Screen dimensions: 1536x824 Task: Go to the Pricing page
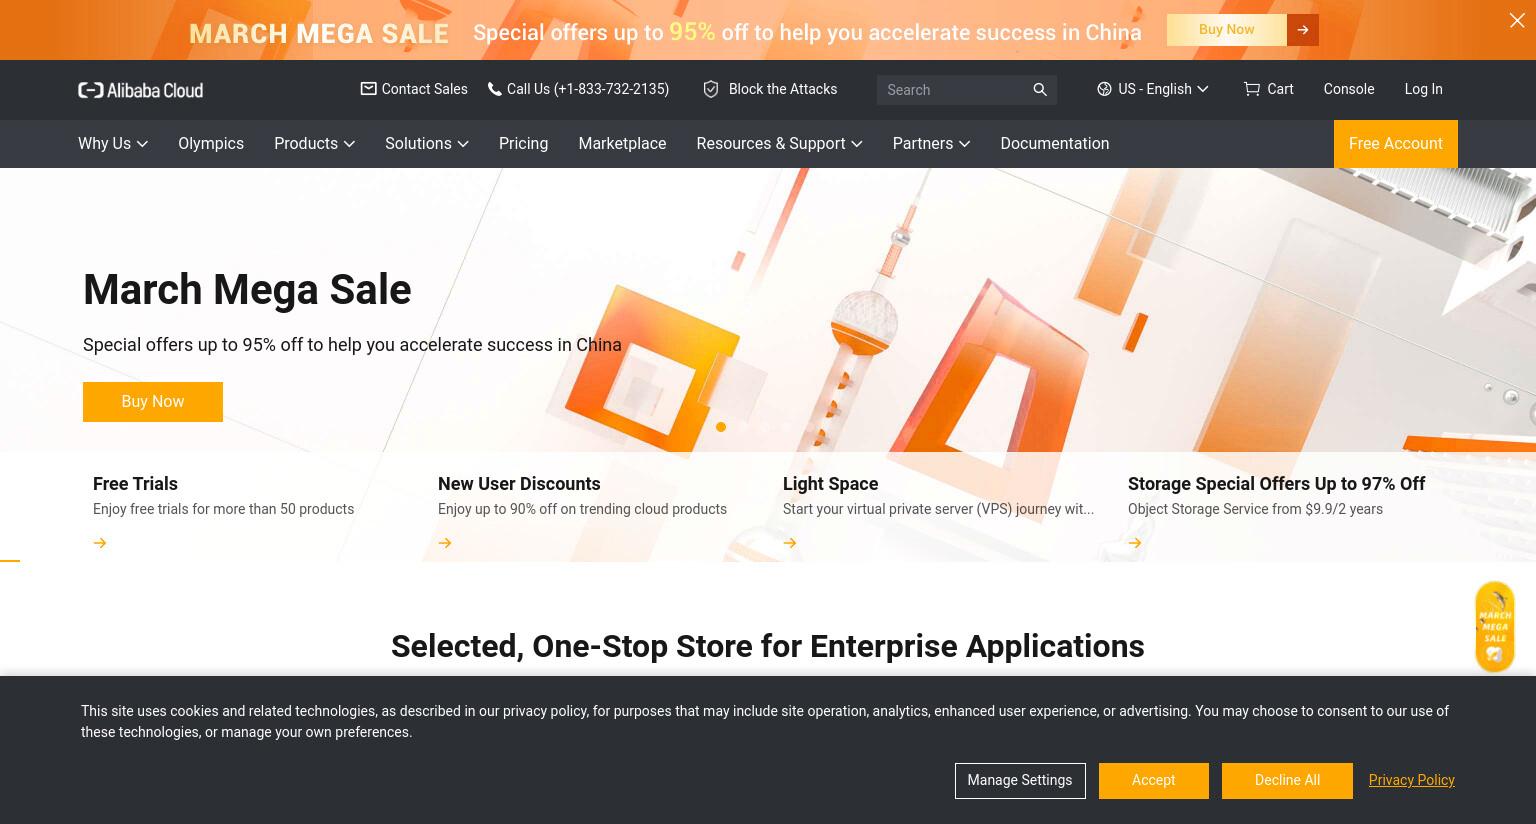[523, 144]
